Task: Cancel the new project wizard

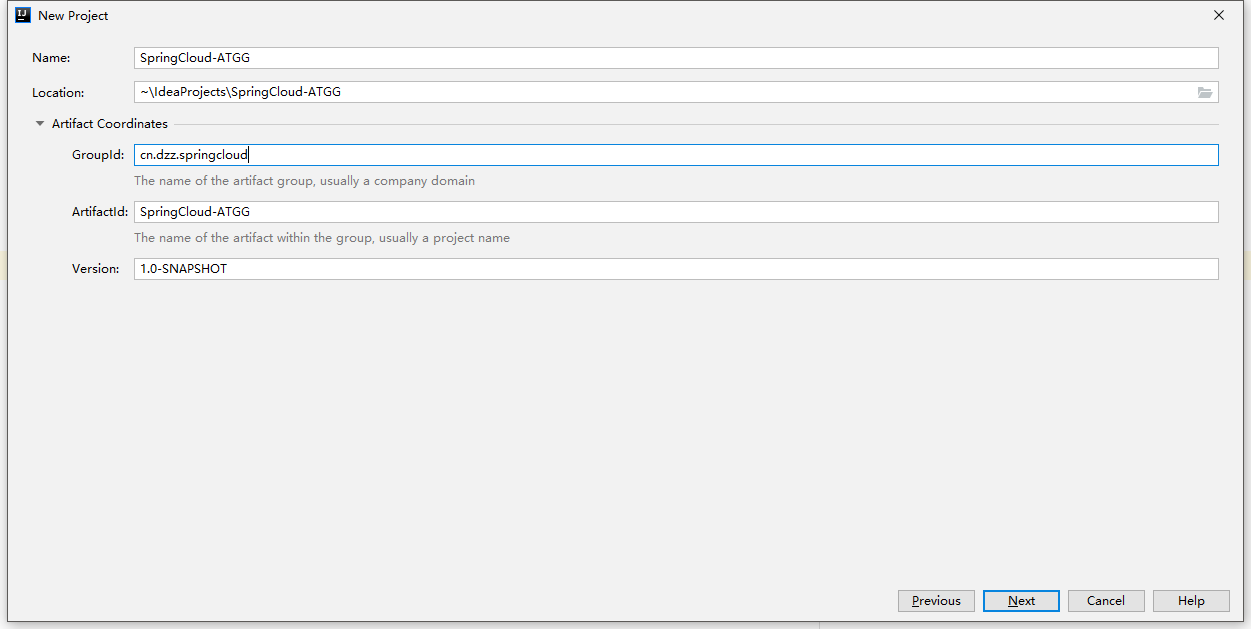Action: tap(1106, 601)
